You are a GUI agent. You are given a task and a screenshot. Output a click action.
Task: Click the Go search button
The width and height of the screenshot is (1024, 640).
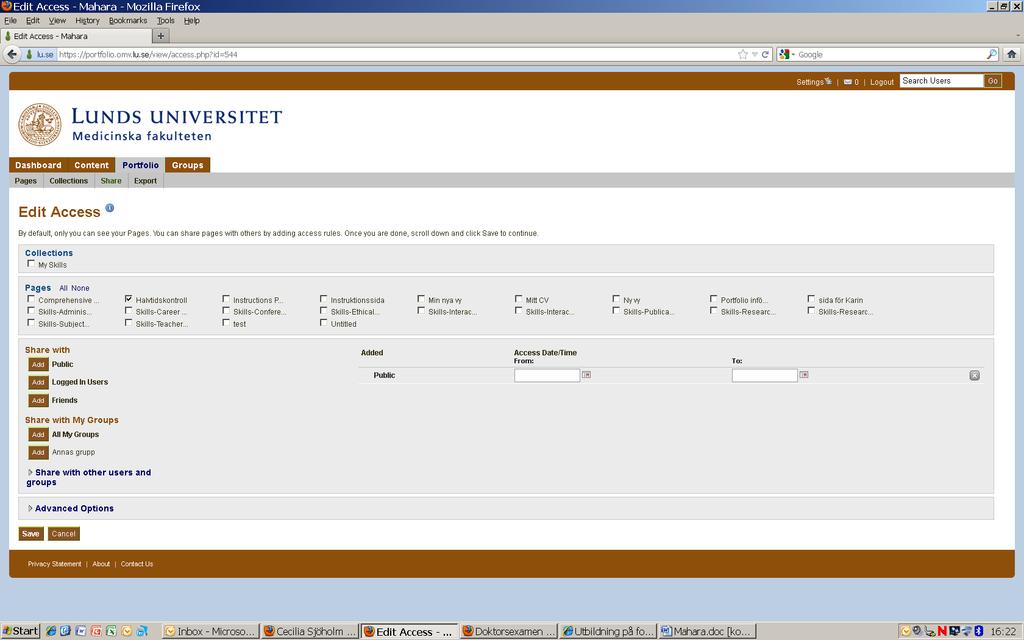pos(993,81)
